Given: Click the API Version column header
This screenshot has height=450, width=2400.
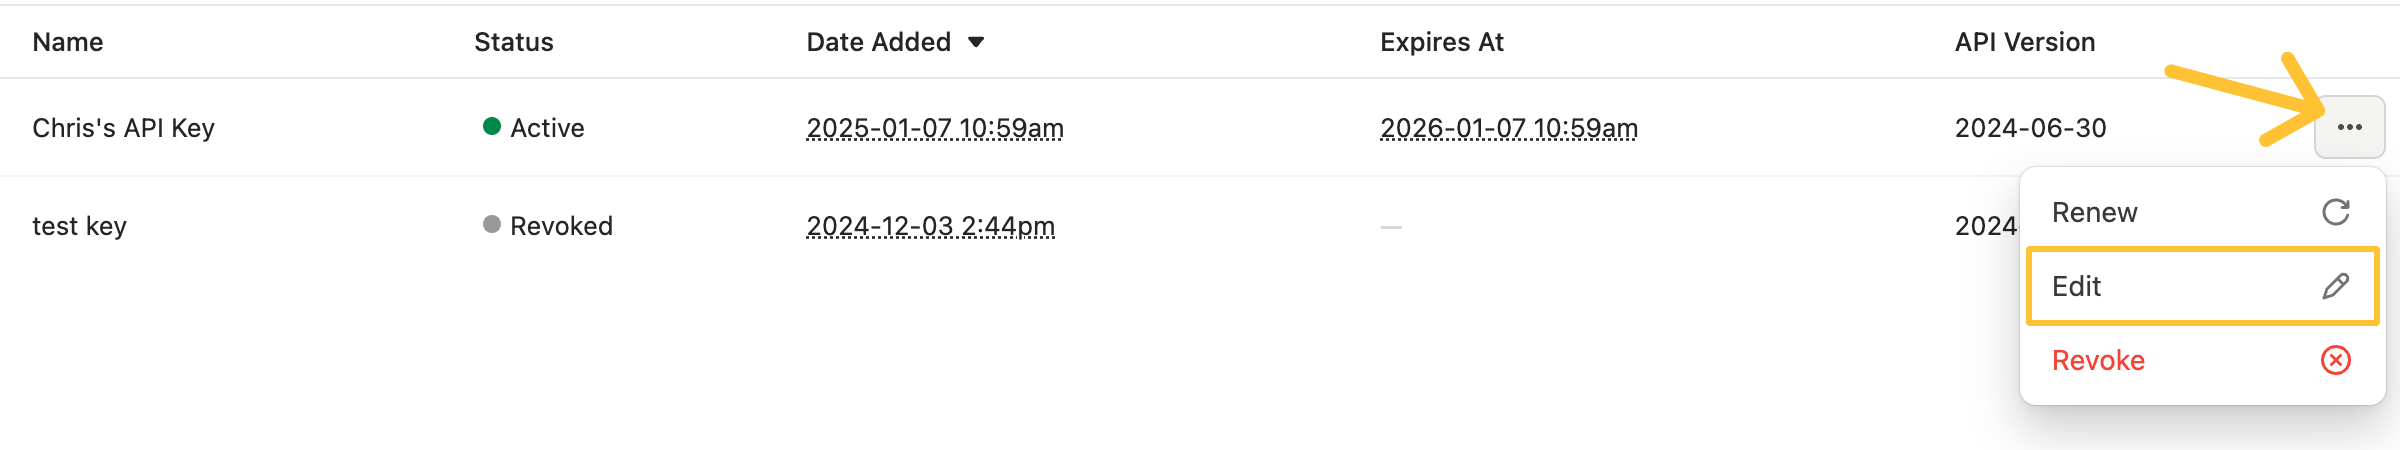Looking at the screenshot, I should coord(2025,42).
